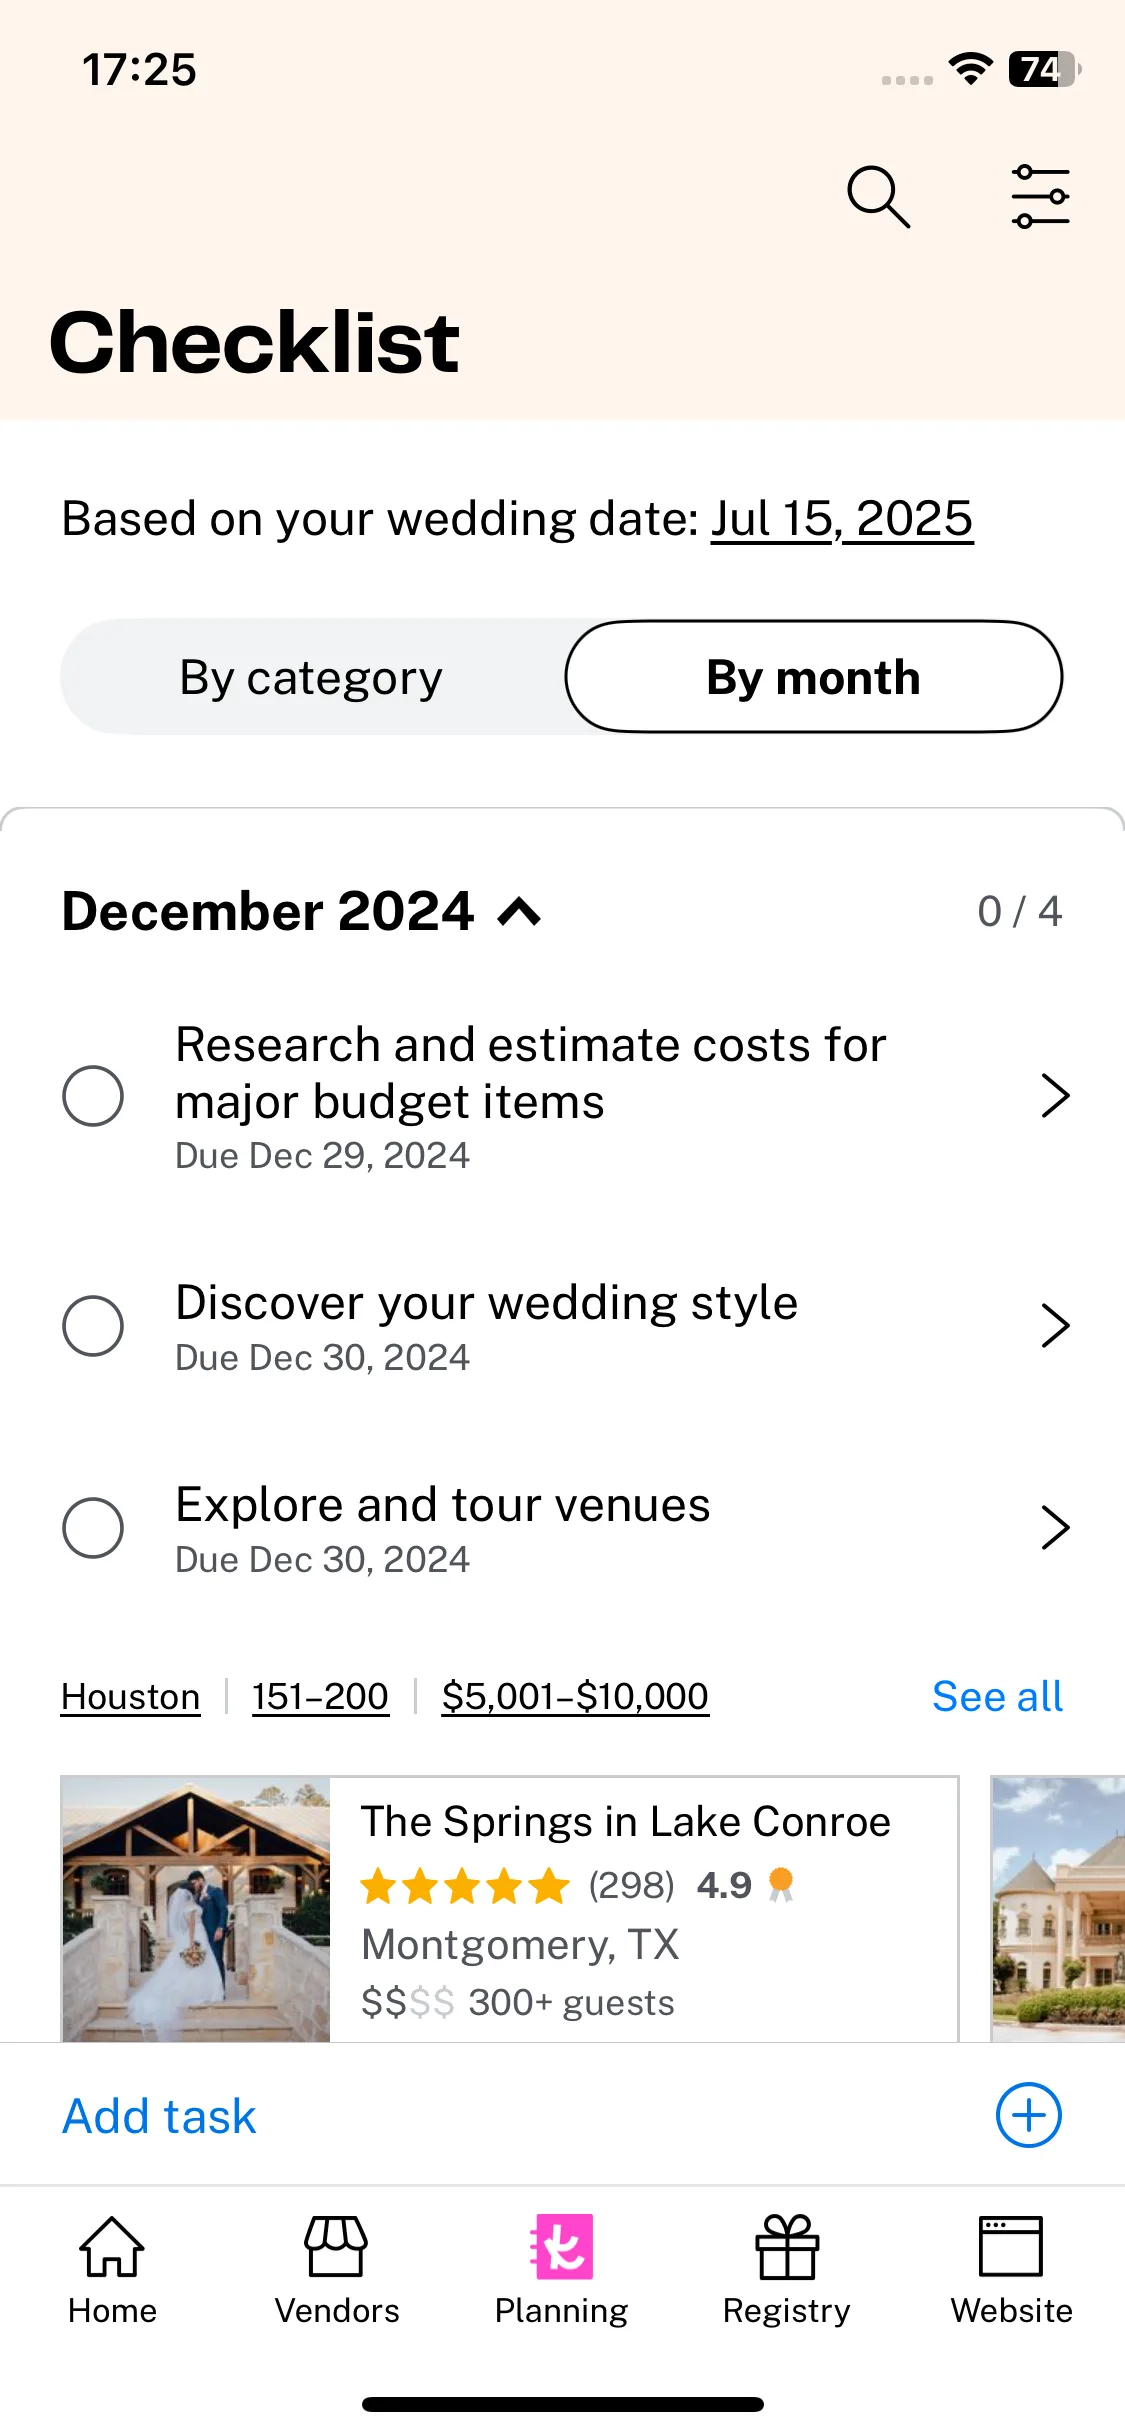Screen dimensions: 1125x2436
Task: Collapse the December 2024 section
Action: pos(520,911)
